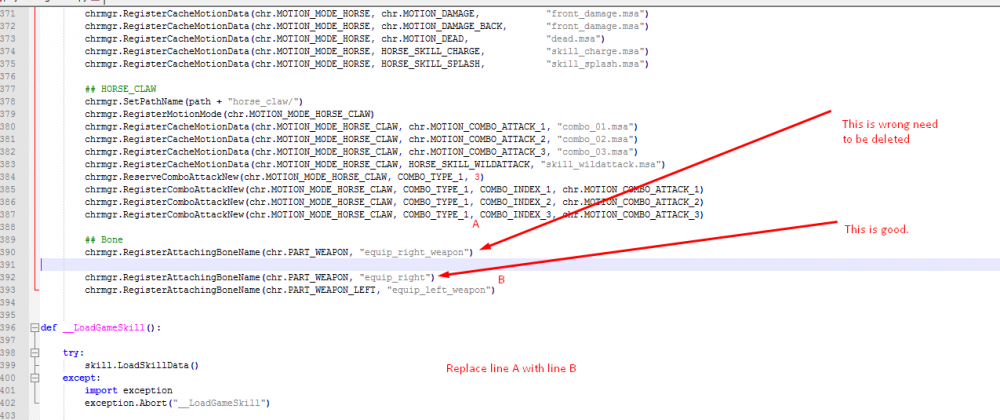1000x420 pixels.
Task: Click line number 396 in the margin
Action: 10,328
